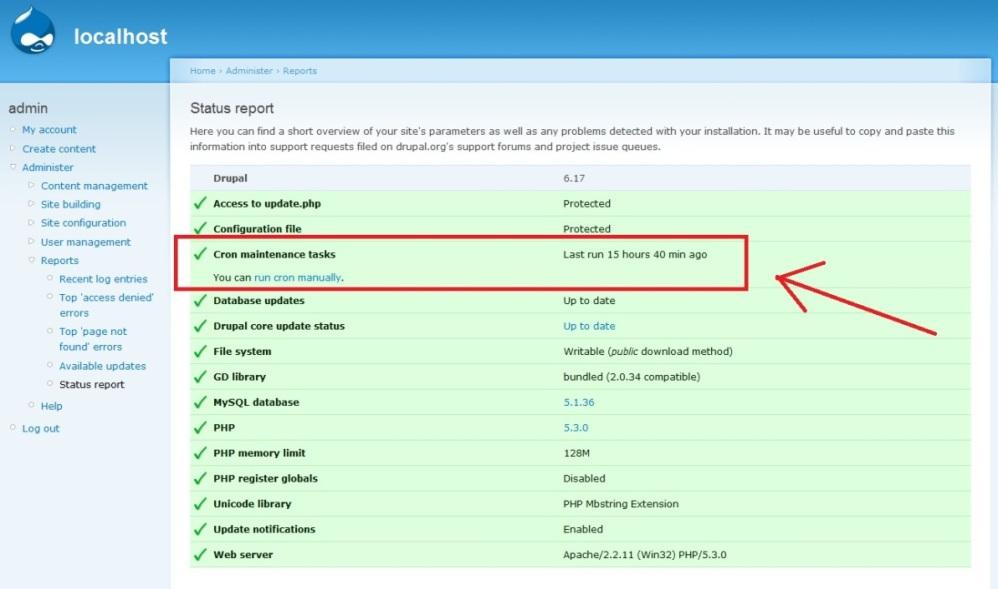Open Create content menu item
This screenshot has width=998, height=589.
[59, 149]
